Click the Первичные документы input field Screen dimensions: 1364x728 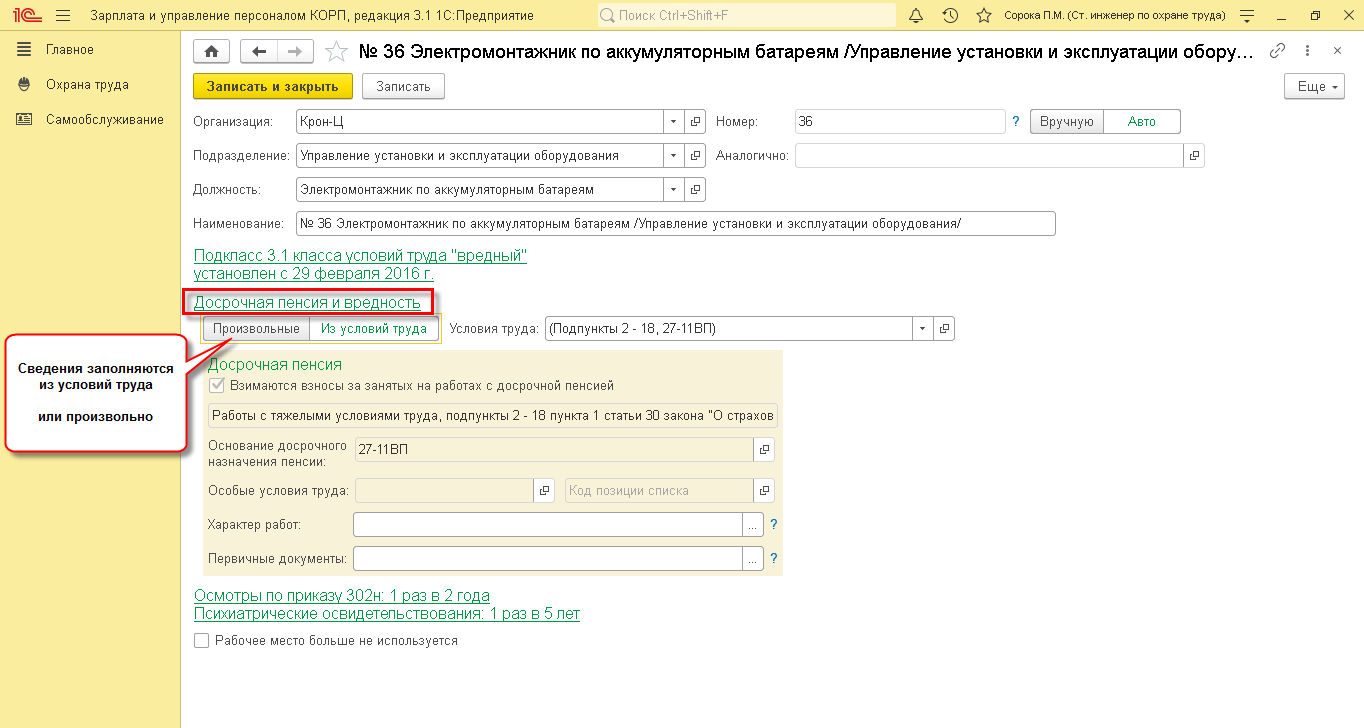pyautogui.click(x=548, y=558)
